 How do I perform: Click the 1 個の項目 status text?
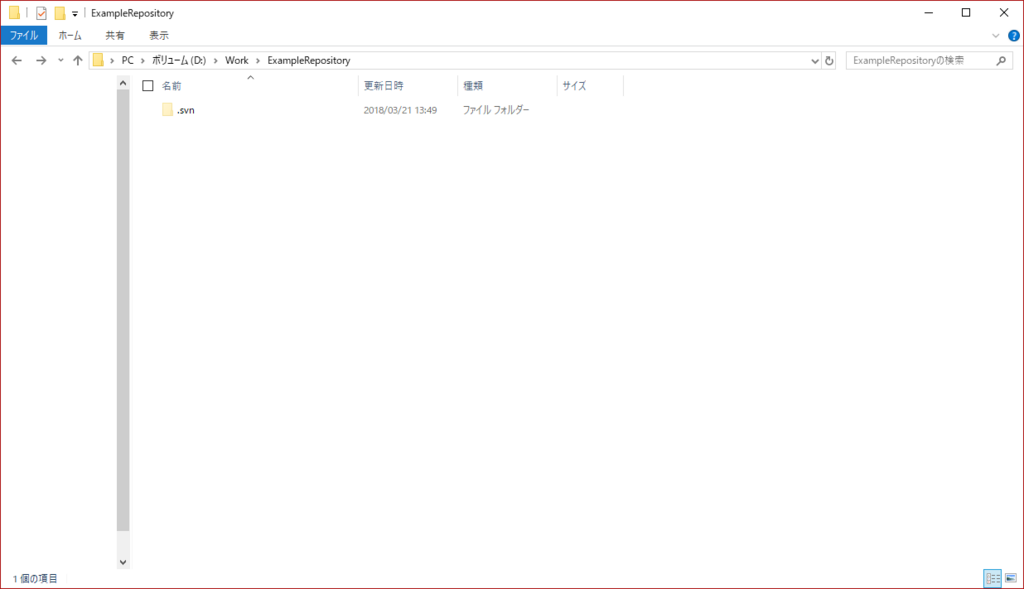(35, 579)
